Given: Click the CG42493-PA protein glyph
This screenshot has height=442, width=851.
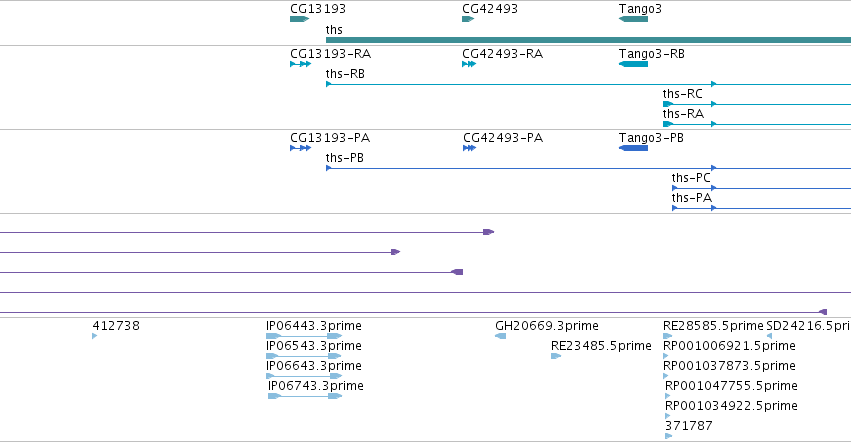Looking at the screenshot, I should click(x=469, y=148).
